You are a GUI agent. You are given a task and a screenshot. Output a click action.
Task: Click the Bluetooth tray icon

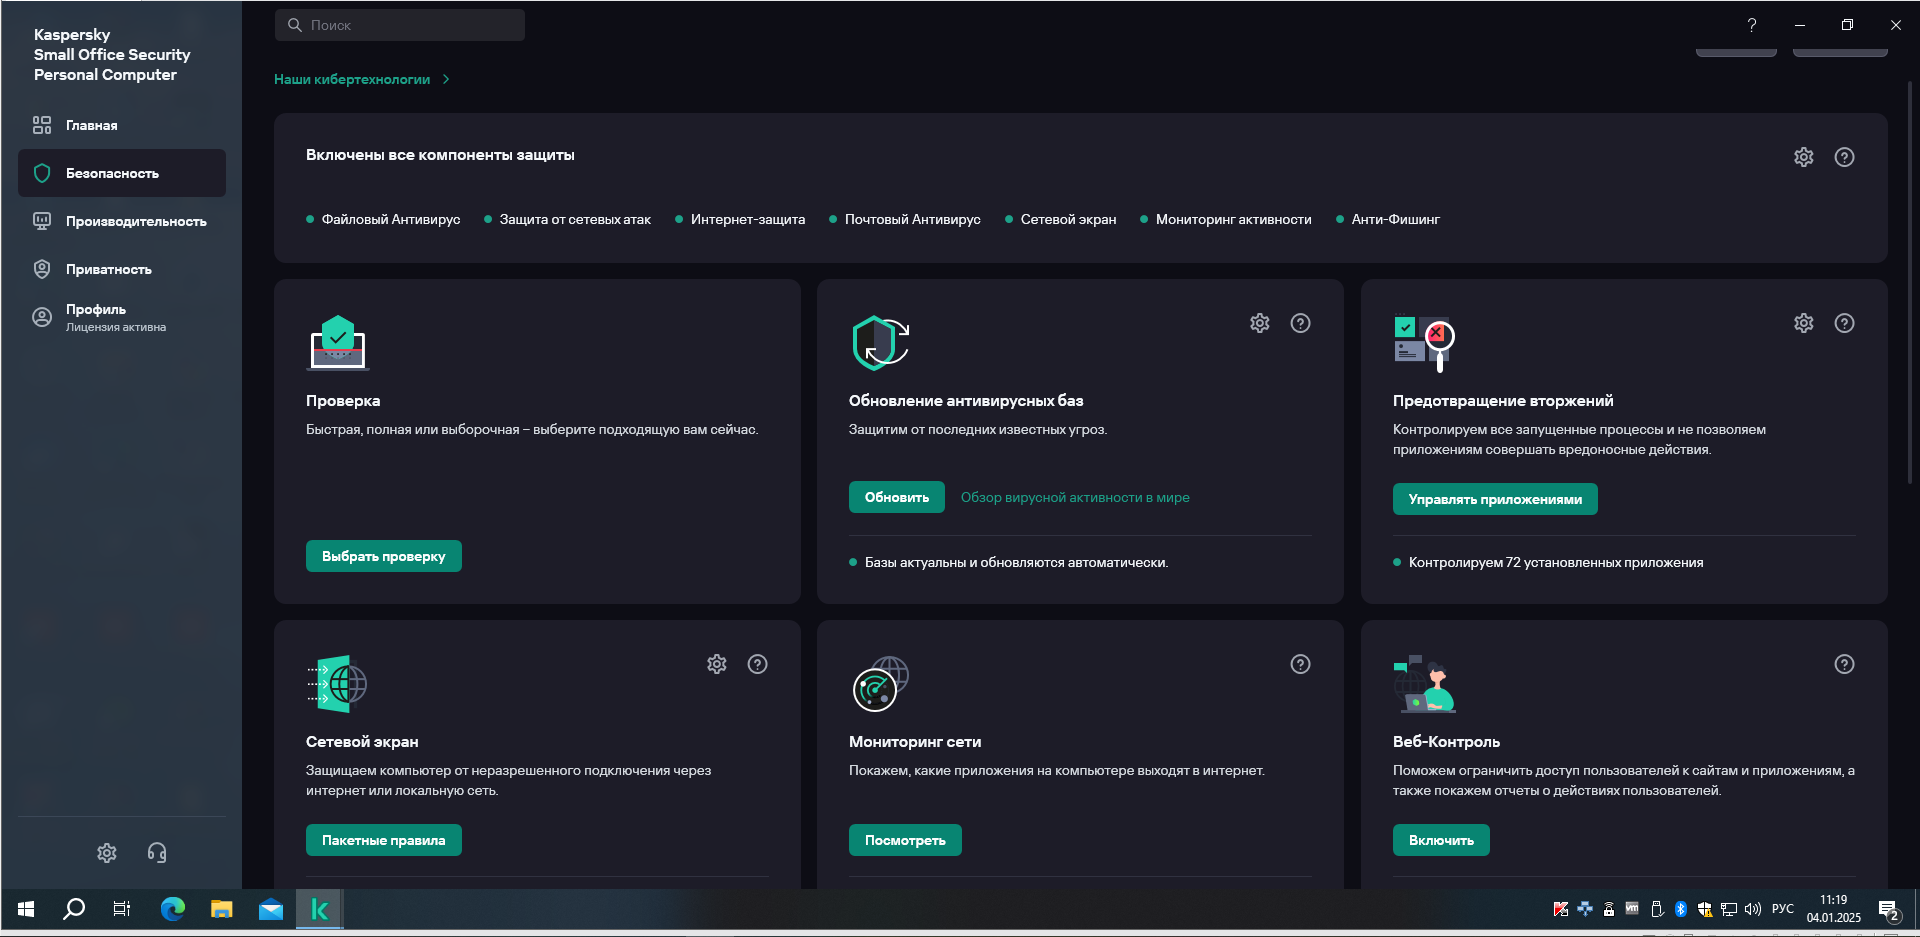[x=1680, y=909]
